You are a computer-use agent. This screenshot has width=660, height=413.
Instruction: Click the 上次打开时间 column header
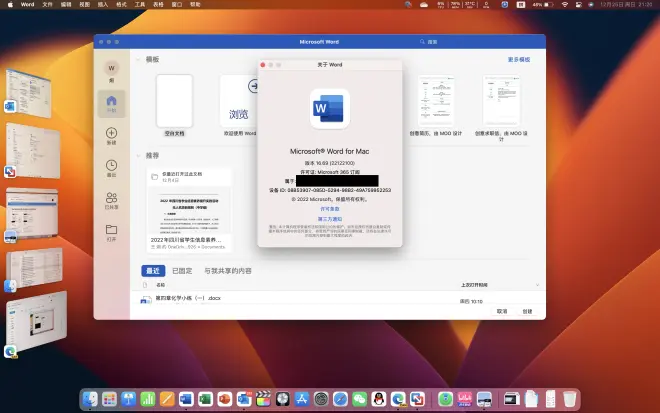[474, 285]
